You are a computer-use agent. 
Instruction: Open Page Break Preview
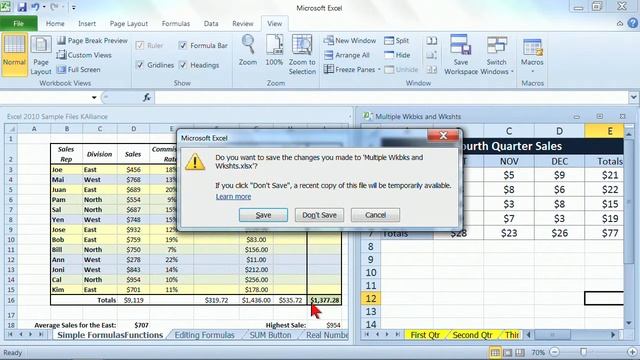[x=92, y=40]
